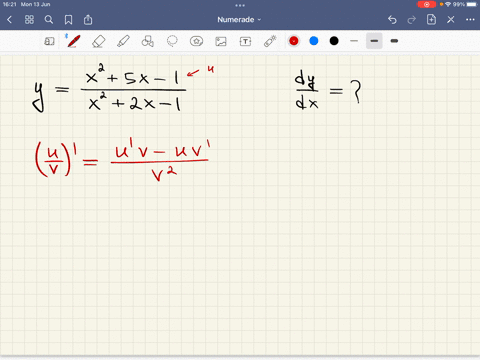Select the Text box tool

coord(245,41)
